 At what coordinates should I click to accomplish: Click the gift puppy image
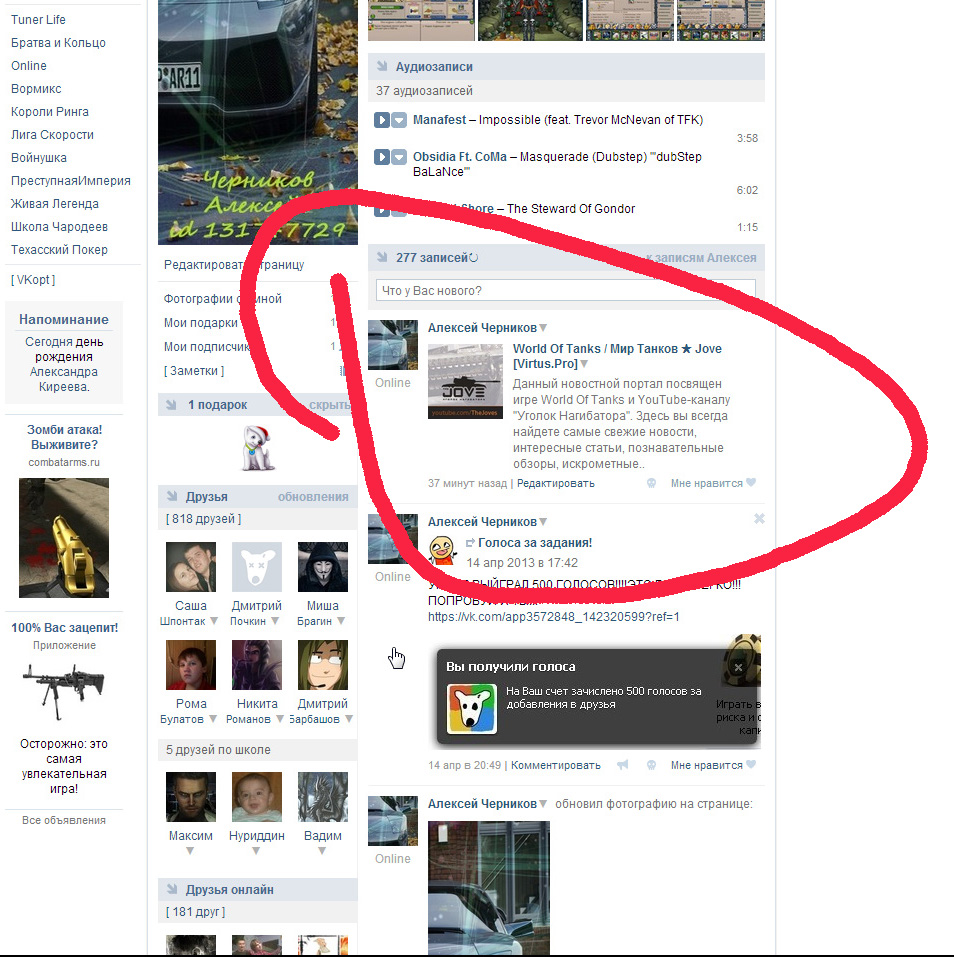pos(257,449)
